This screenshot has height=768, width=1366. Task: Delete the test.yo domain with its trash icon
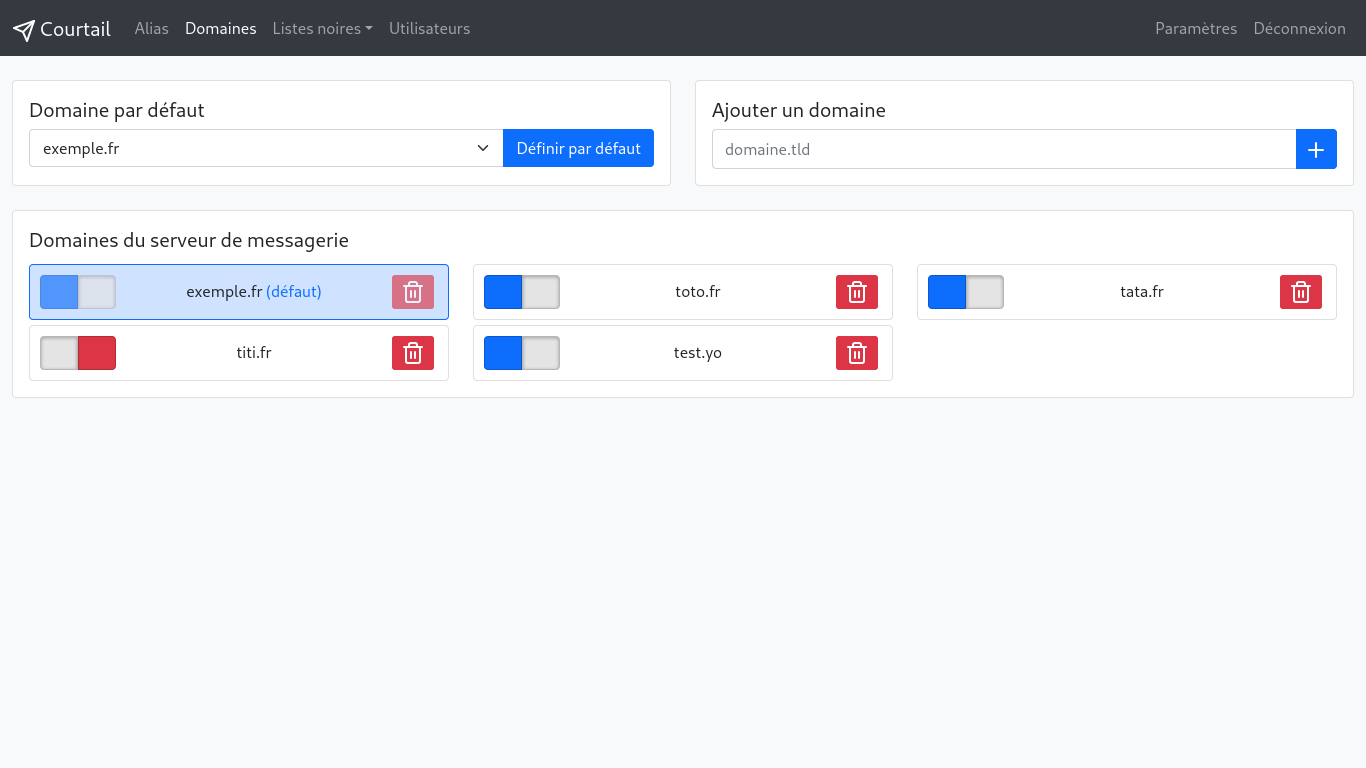point(857,353)
